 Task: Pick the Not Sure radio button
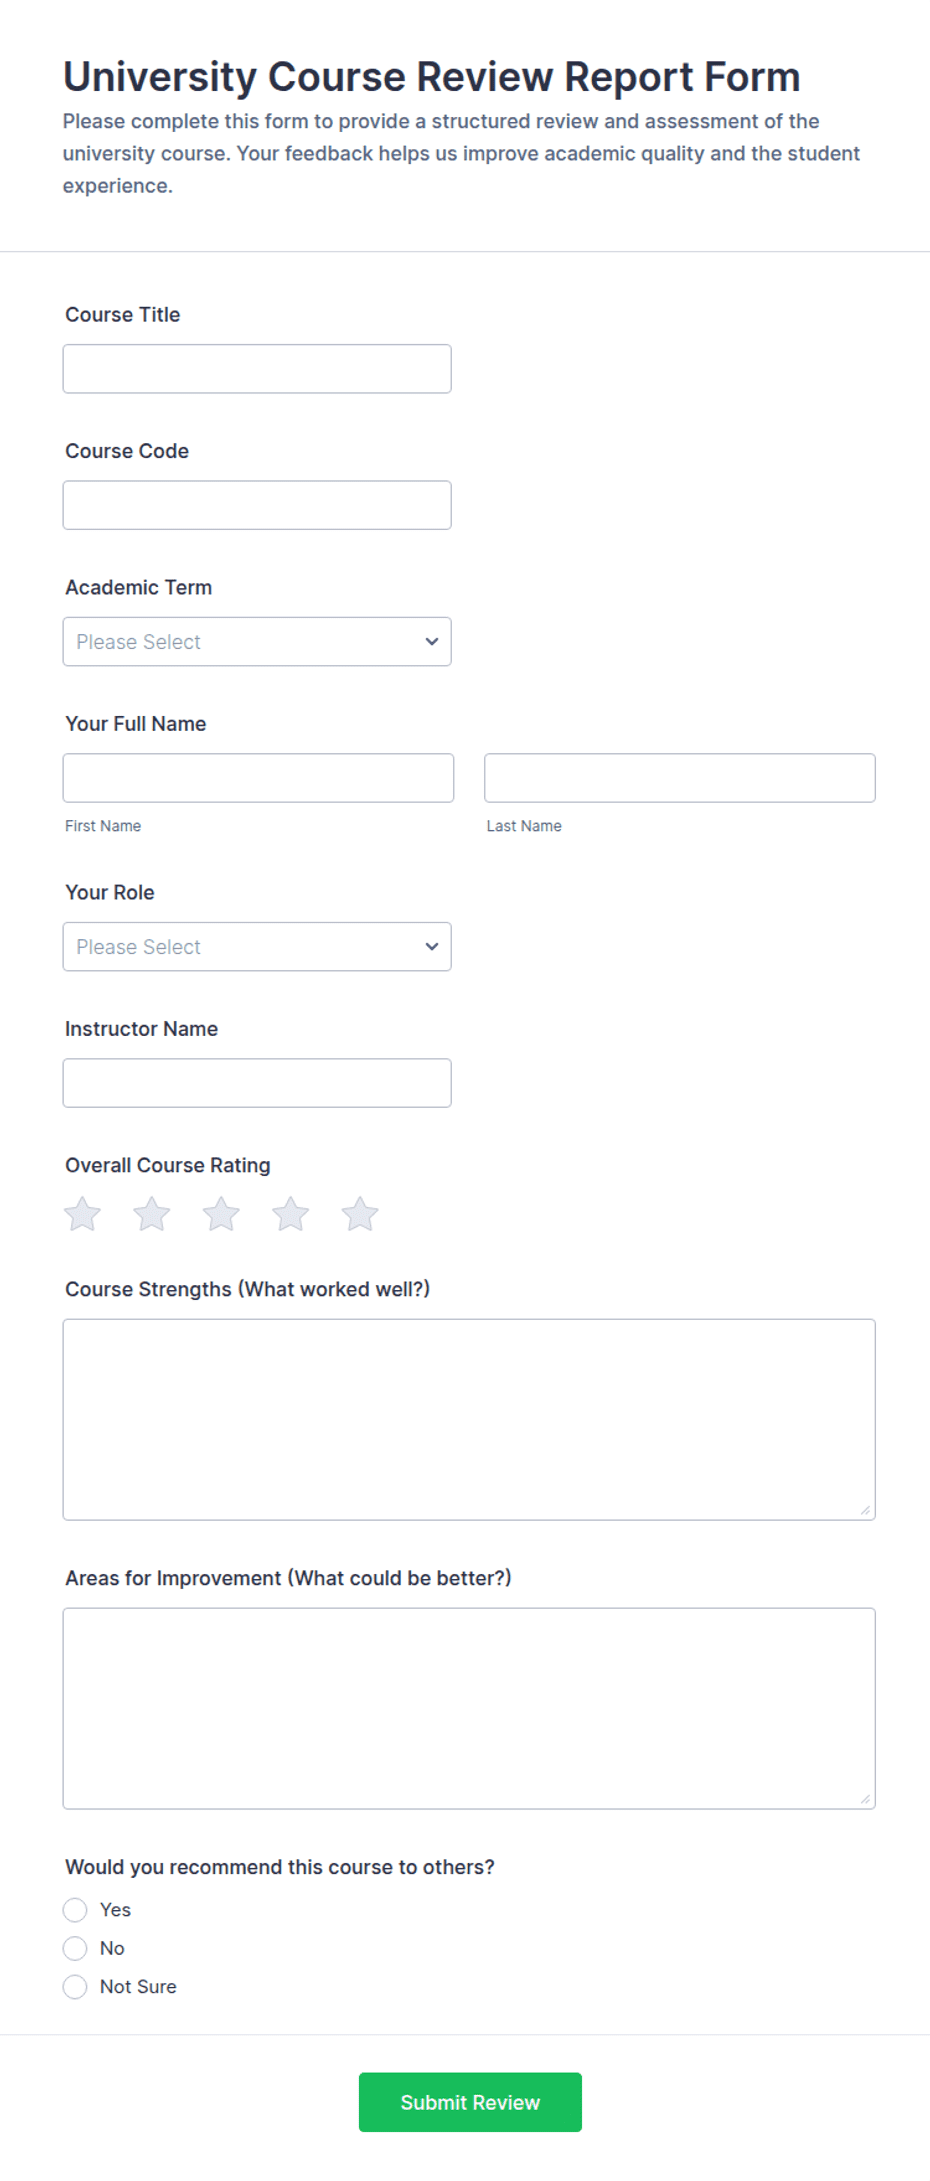75,1987
